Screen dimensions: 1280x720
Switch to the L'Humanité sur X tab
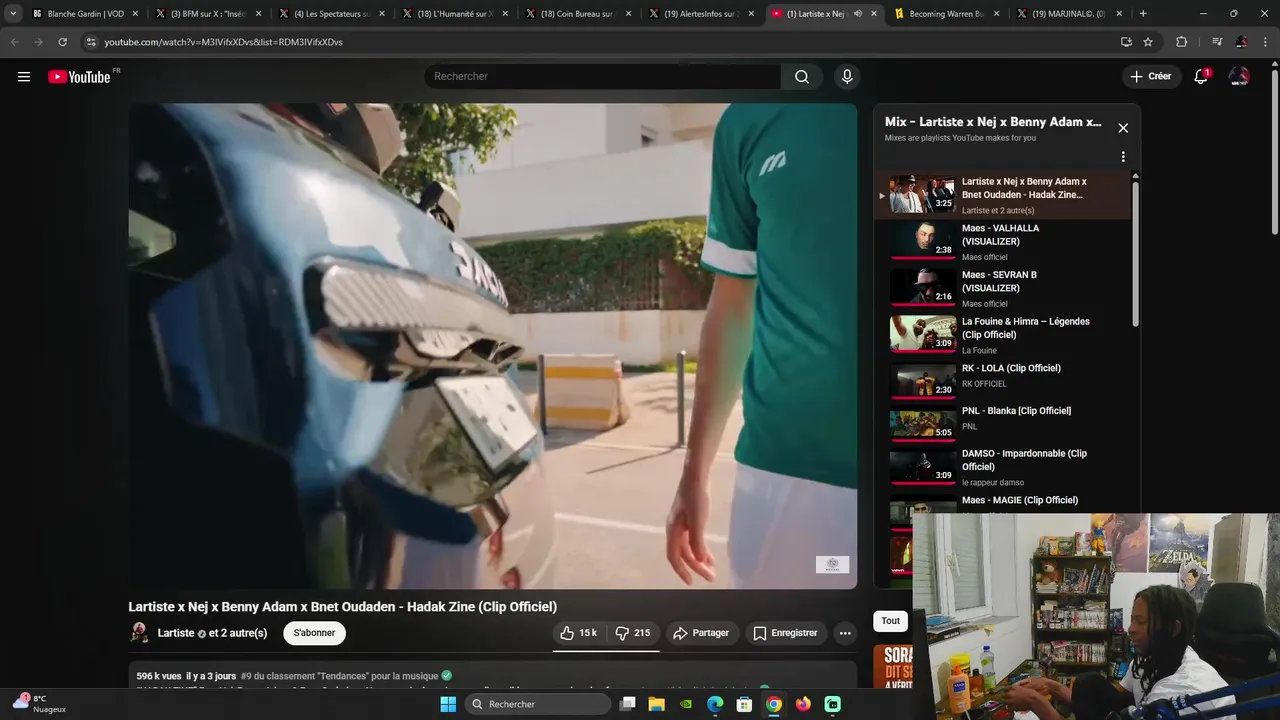point(455,14)
